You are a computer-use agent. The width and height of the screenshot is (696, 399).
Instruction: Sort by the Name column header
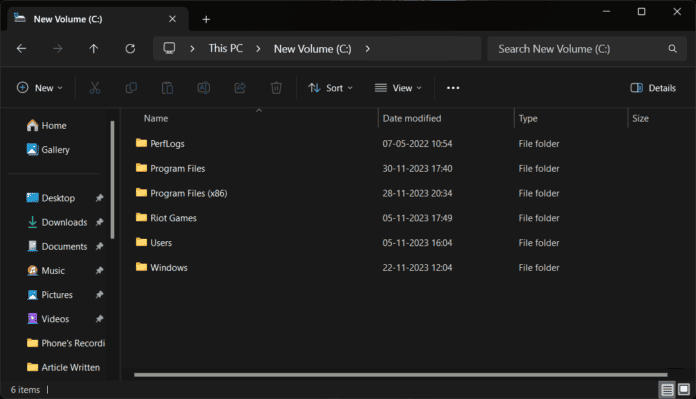click(156, 119)
